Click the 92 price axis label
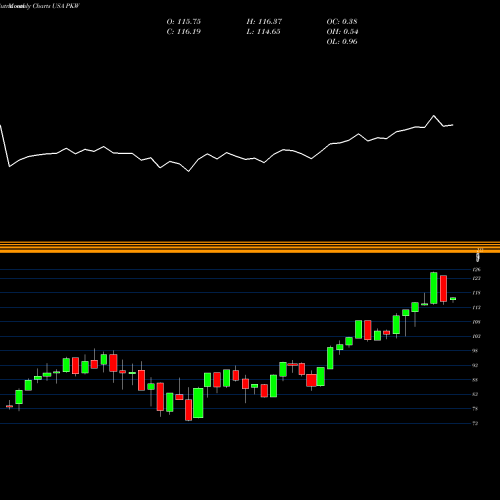Image resolution: width=500 pixels, height=500 pixels. click(476, 365)
